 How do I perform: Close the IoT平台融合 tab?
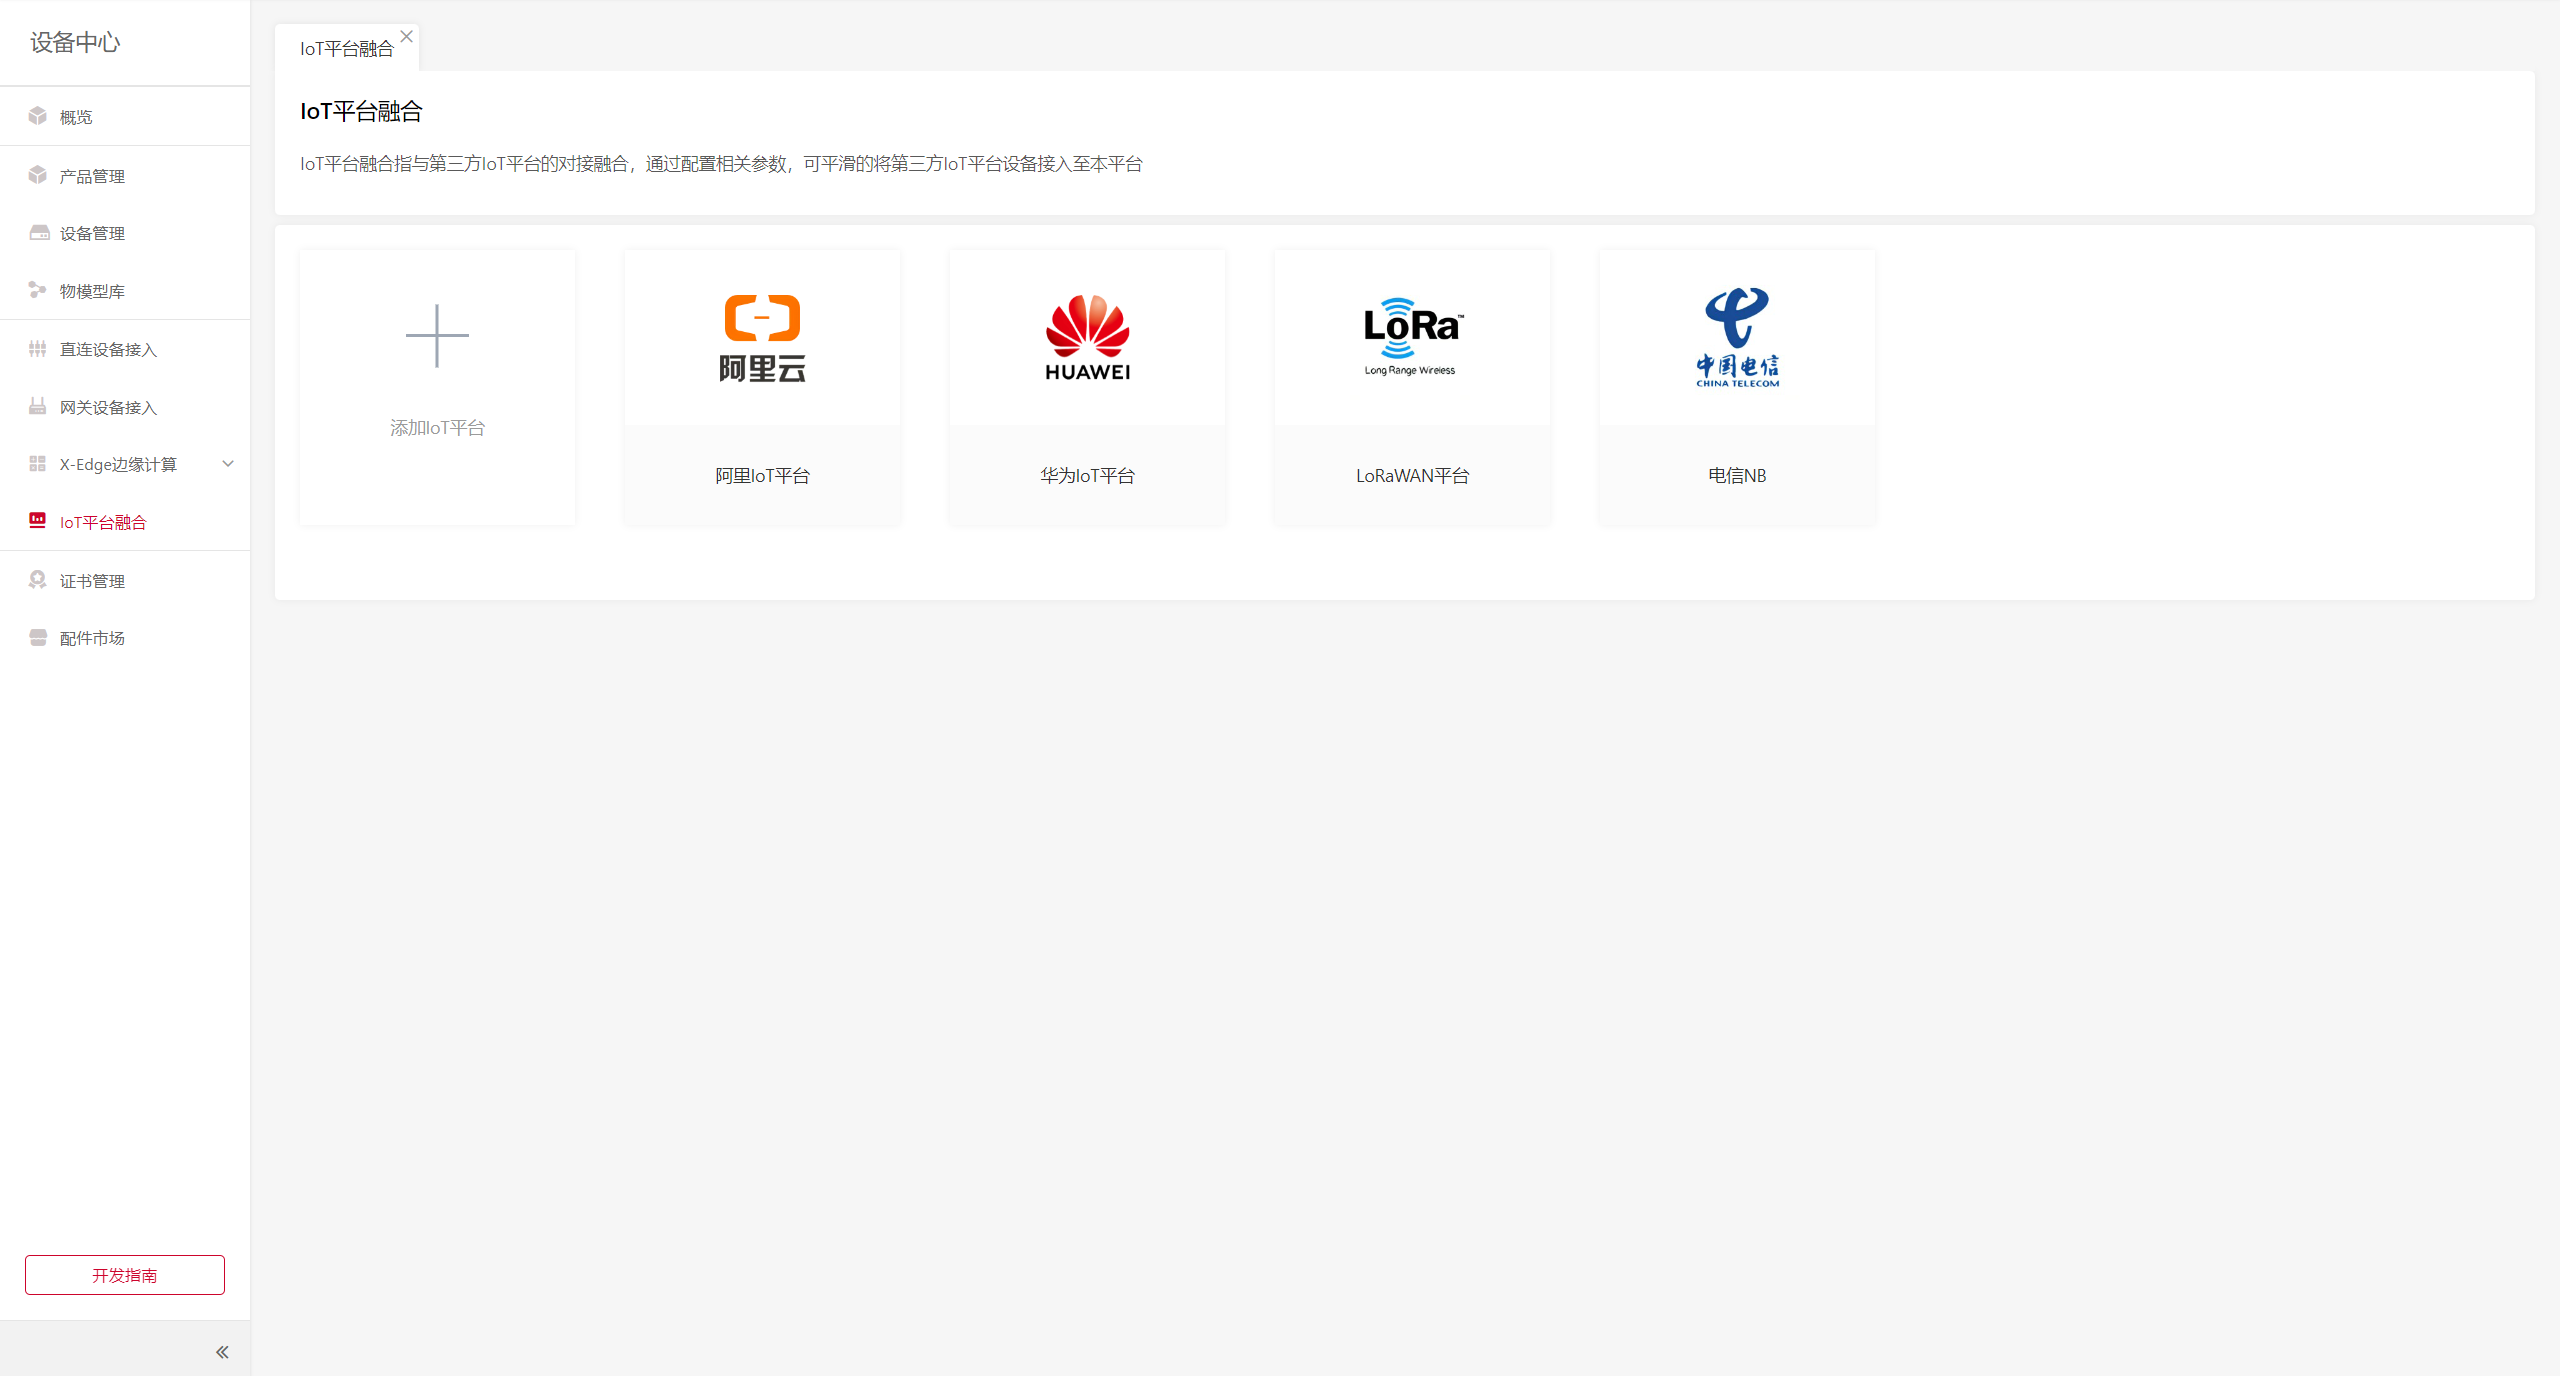(x=407, y=36)
